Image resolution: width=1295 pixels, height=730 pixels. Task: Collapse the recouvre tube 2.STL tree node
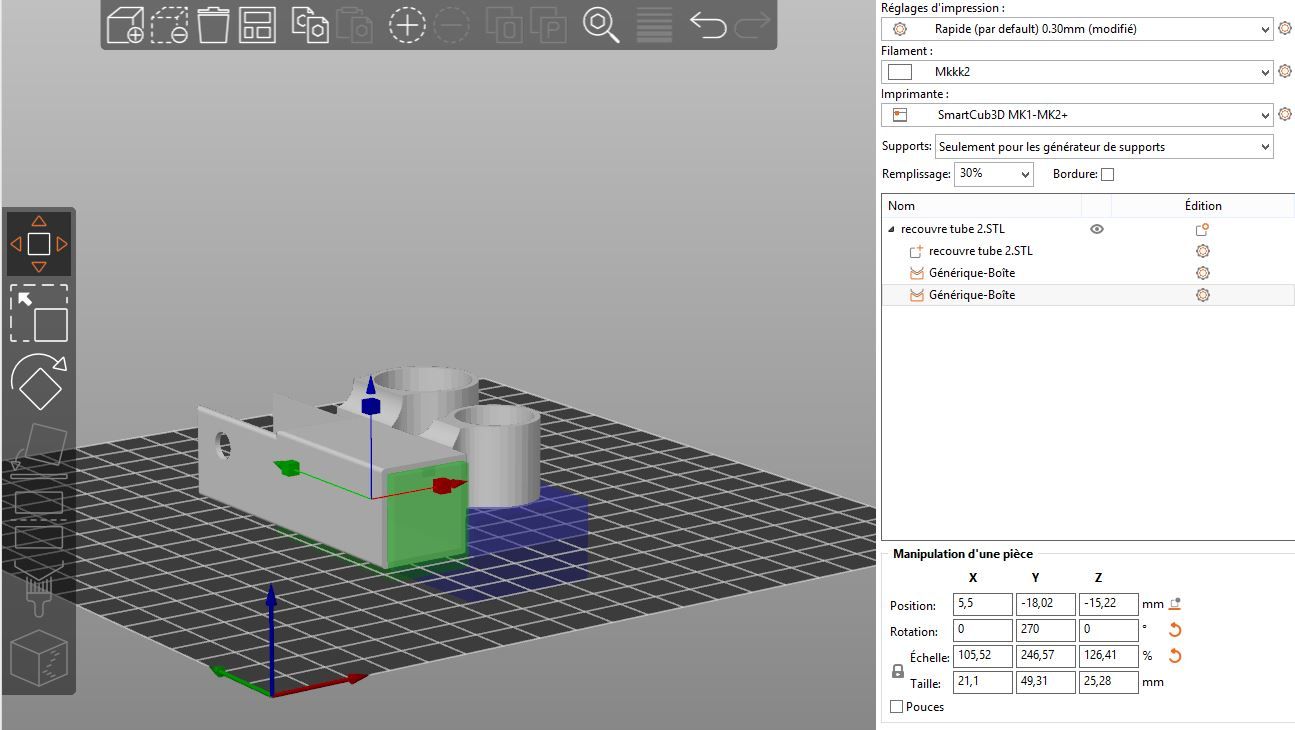tap(891, 229)
